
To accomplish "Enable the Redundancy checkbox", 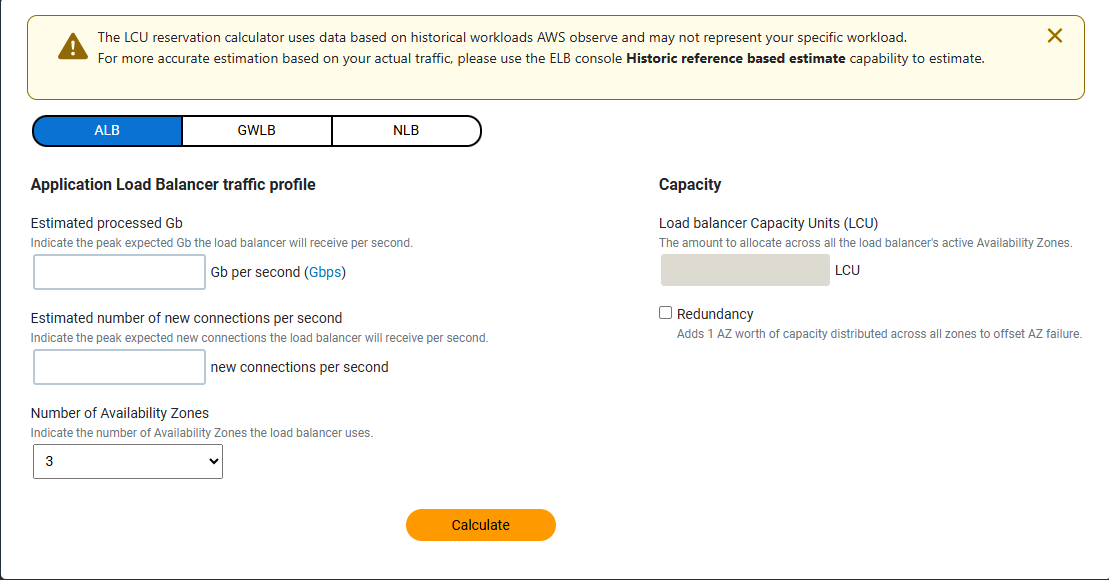I will pyautogui.click(x=666, y=313).
